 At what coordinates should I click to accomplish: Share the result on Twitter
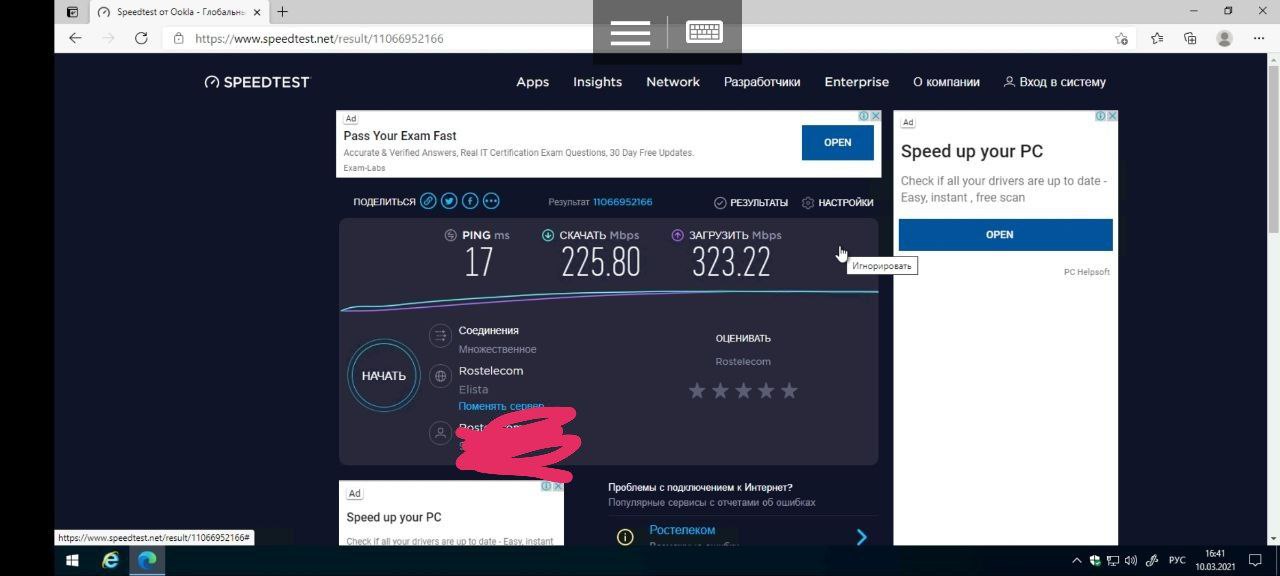pyautogui.click(x=449, y=201)
